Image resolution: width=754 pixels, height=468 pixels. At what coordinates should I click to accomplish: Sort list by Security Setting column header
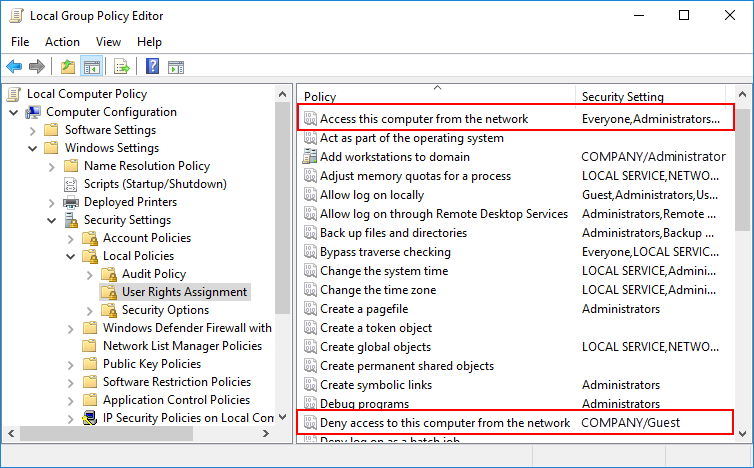[622, 97]
